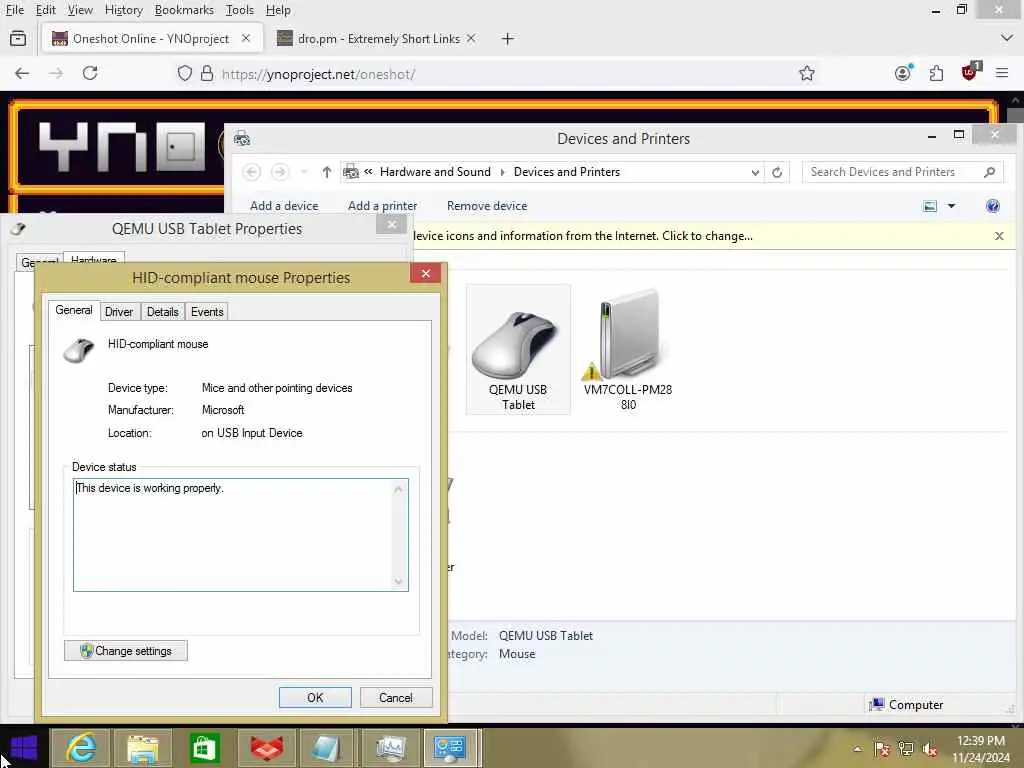Viewport: 1024px width, 768px height.
Task: Click the Device status scroll down arrow
Action: point(399,581)
